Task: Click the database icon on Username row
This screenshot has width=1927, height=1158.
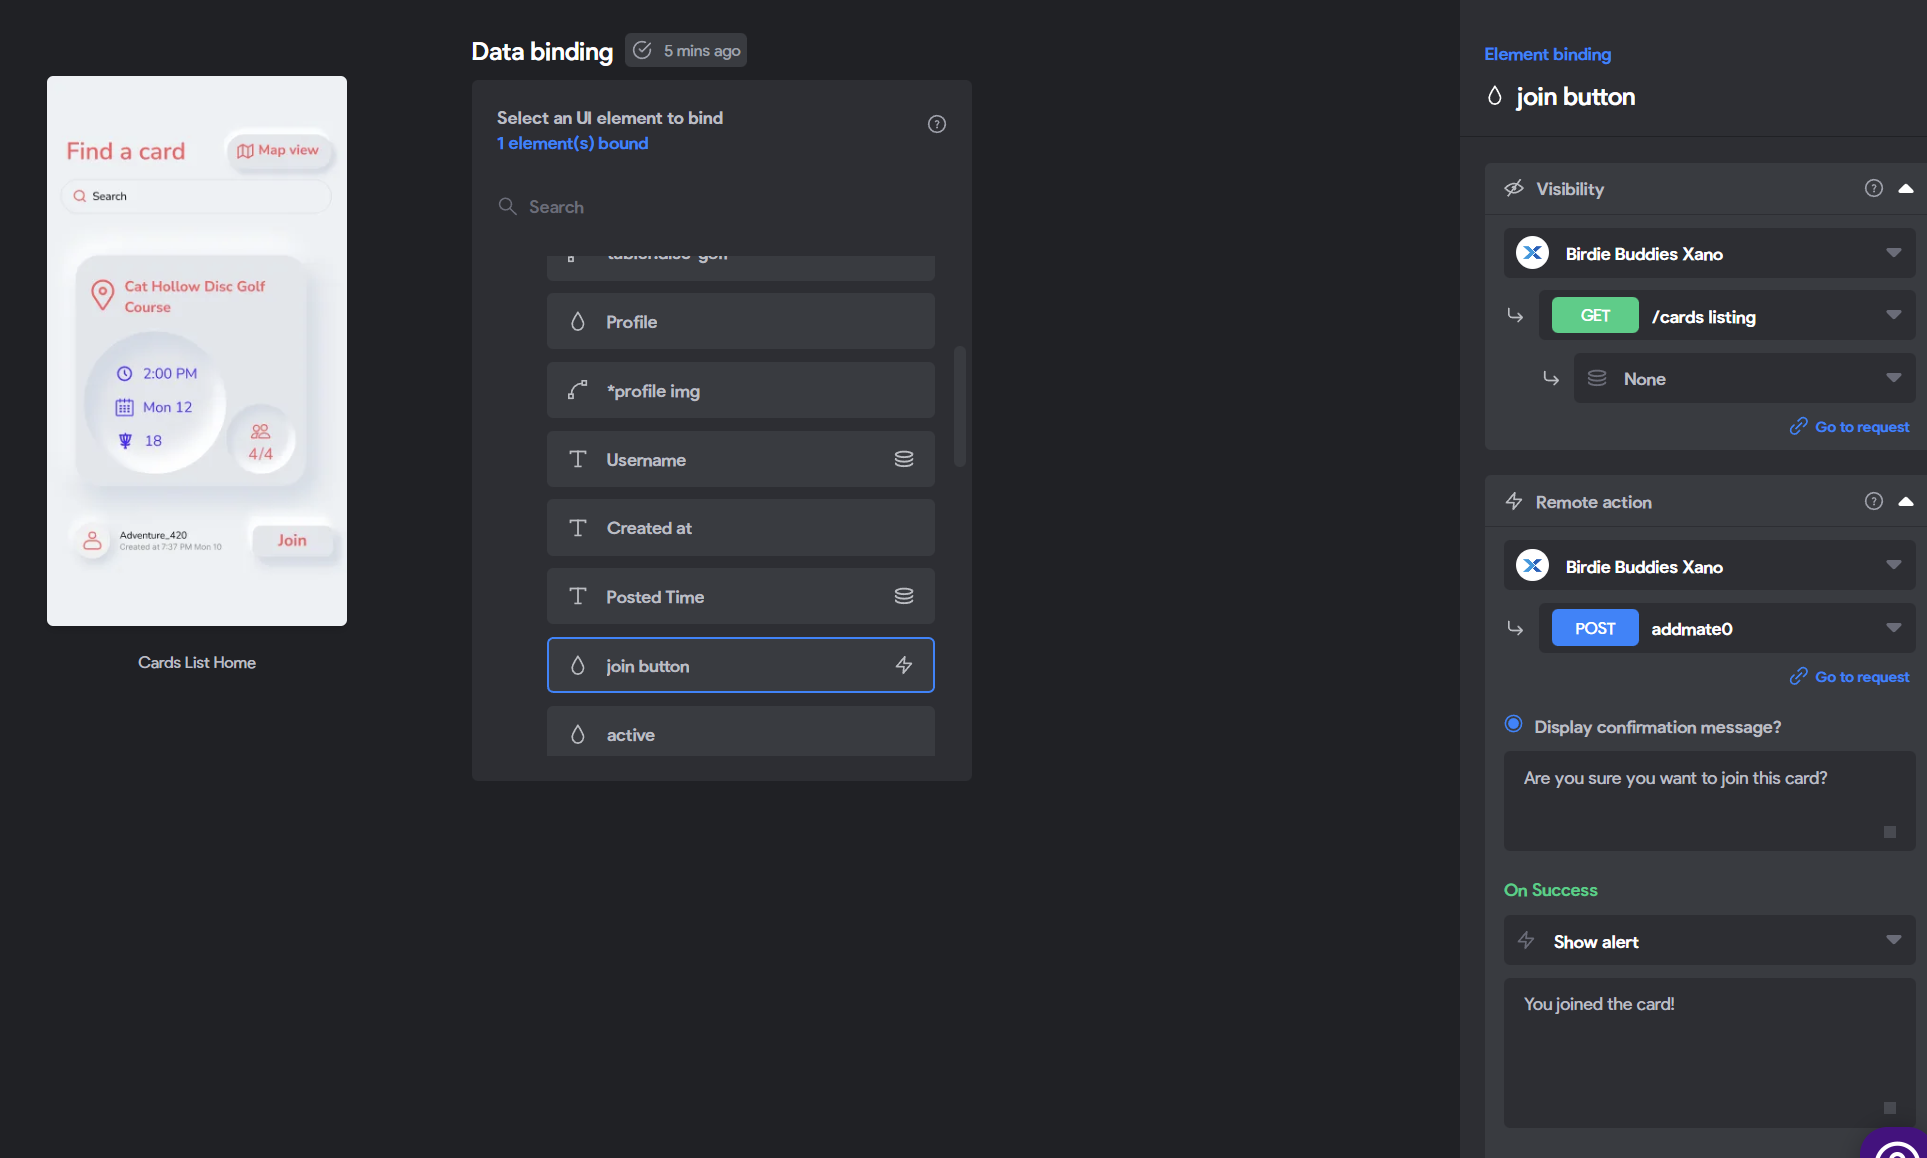Action: tap(903, 459)
